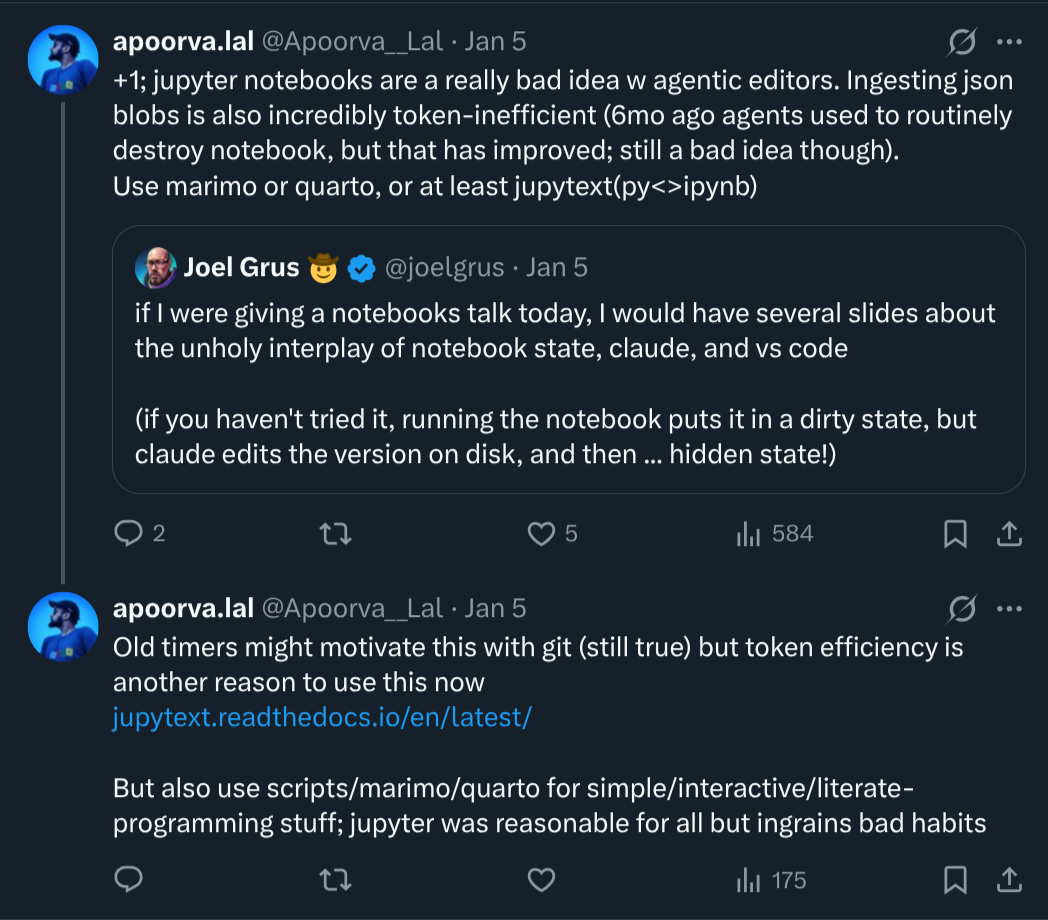This screenshot has width=1048, height=920.
Task: Open Joel Grus's quoted tweet profile name
Action: pos(241,267)
